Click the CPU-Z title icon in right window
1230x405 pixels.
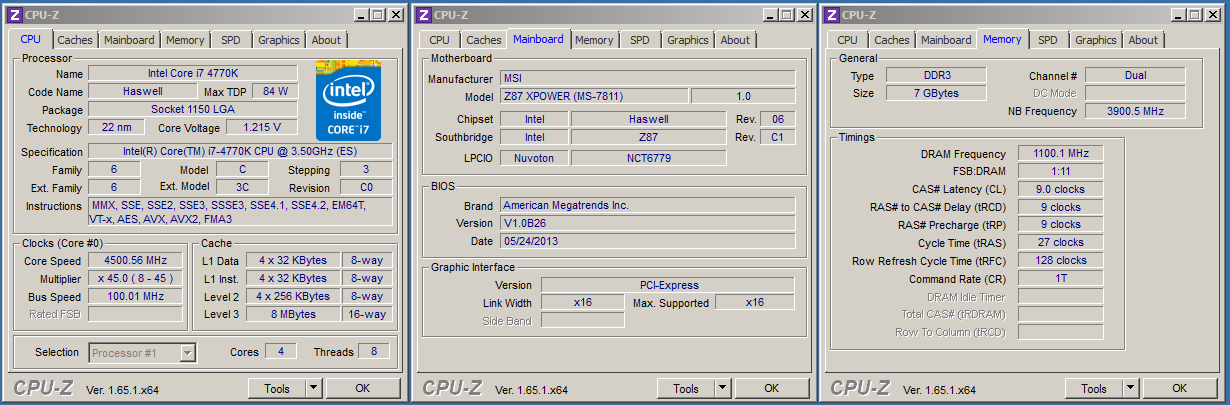pyautogui.click(x=831, y=14)
